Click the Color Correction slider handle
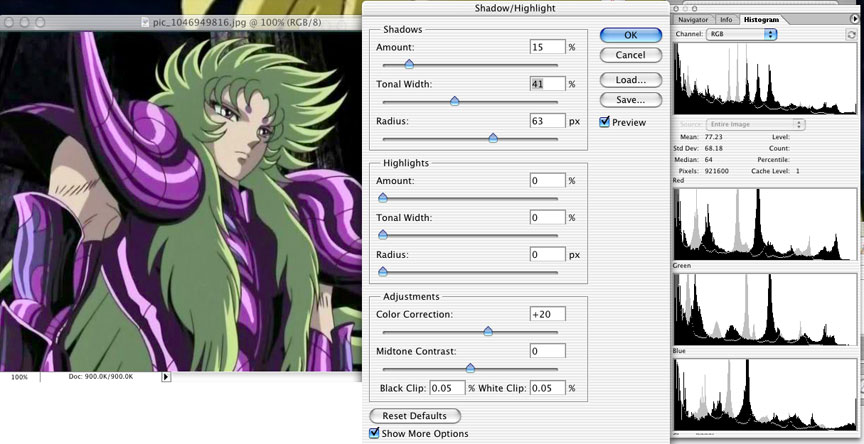The image size is (864, 444). [489, 331]
